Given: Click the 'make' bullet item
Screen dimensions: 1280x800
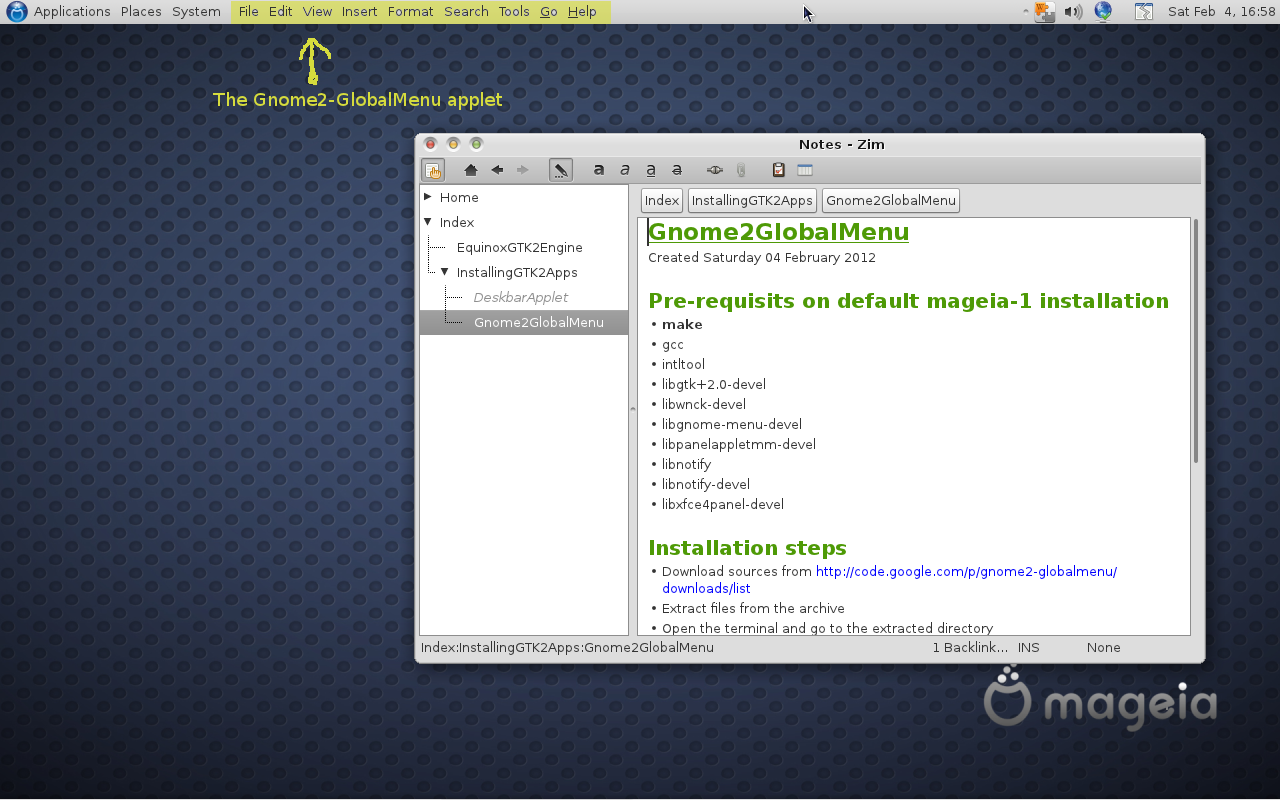Looking at the screenshot, I should click(682, 324).
